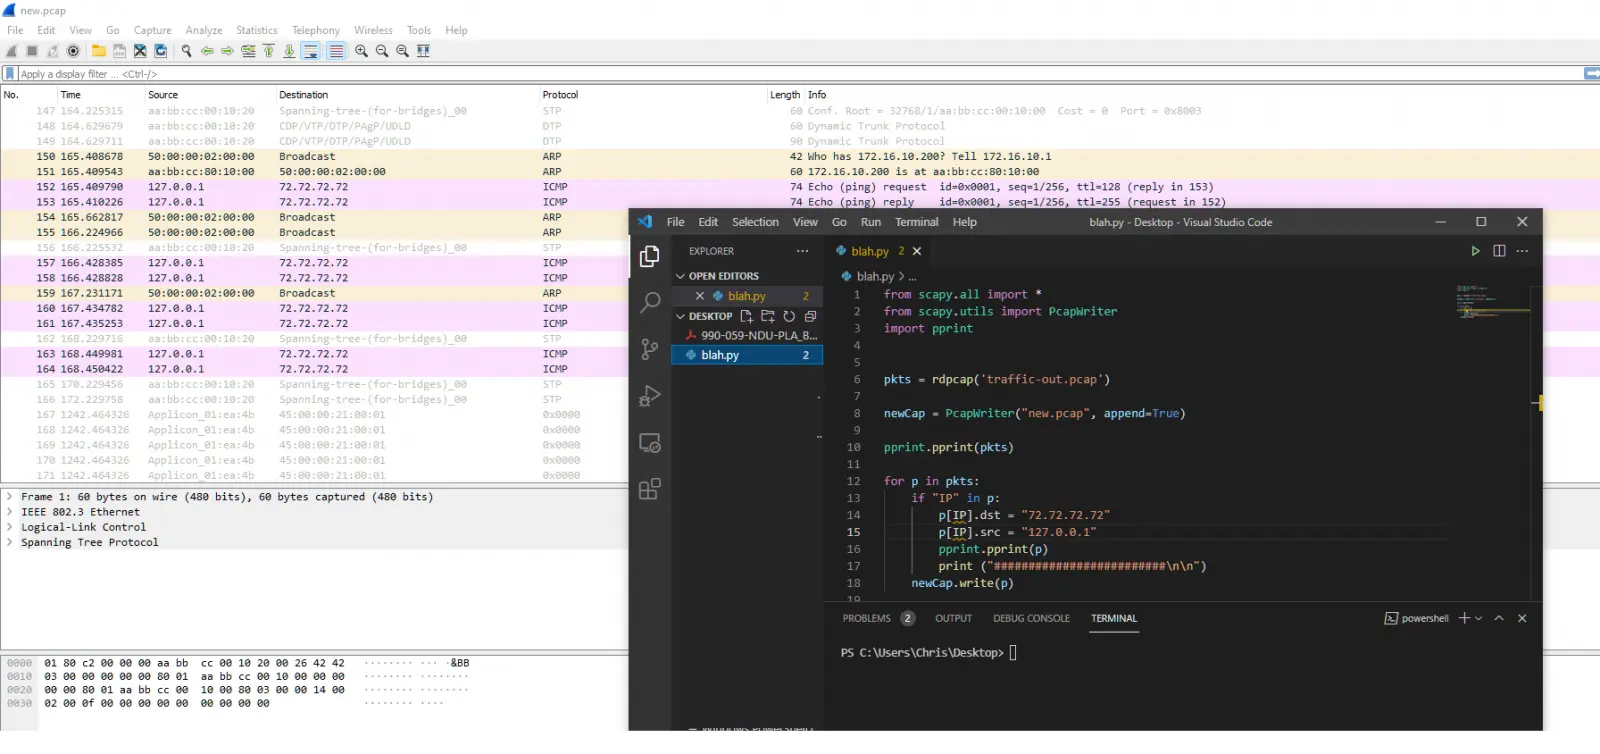Expand the Spanning Tree Protocol details row
Screen dimensions: 1600x754
pos(10,542)
